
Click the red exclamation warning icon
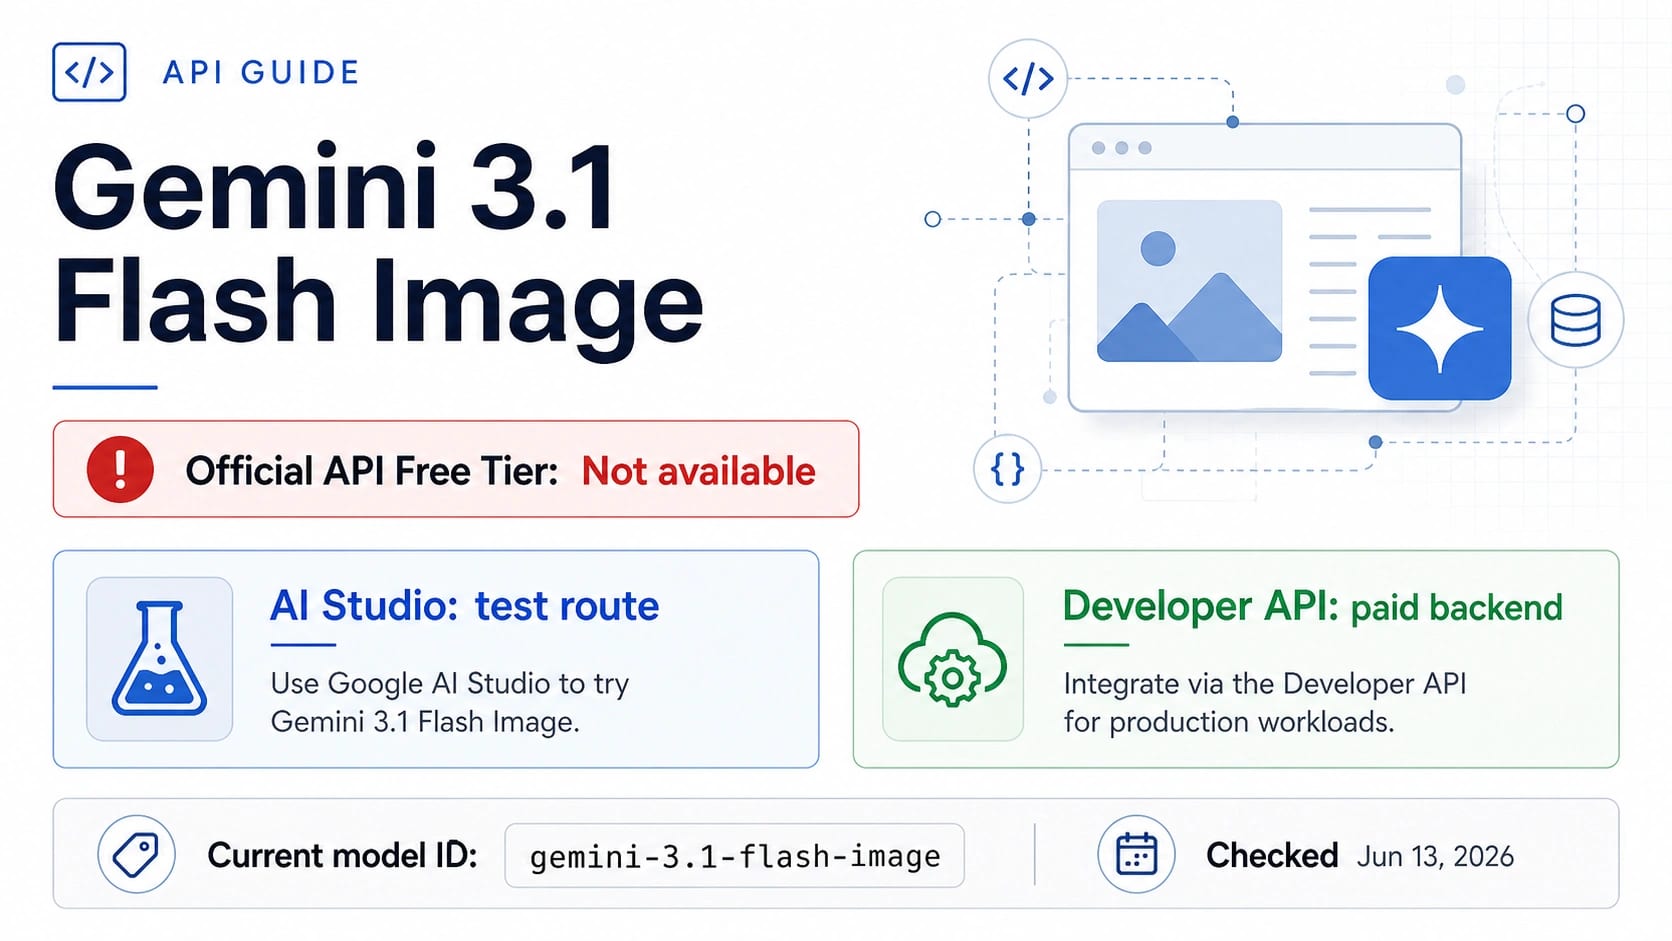point(120,469)
